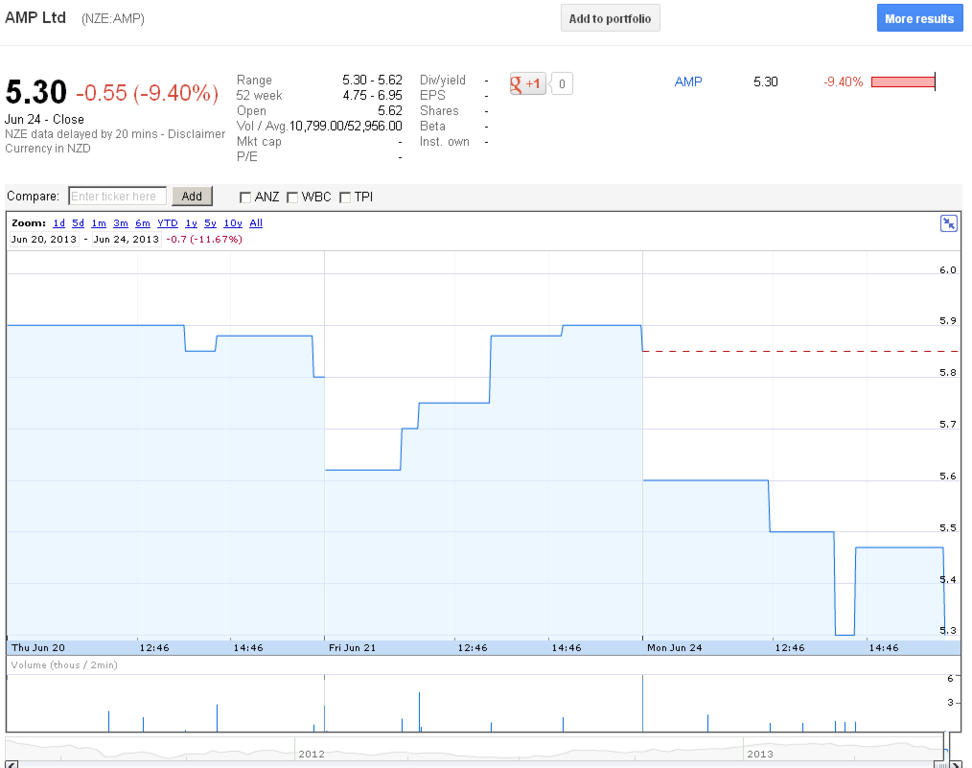Open the AMP related company link

[688, 82]
